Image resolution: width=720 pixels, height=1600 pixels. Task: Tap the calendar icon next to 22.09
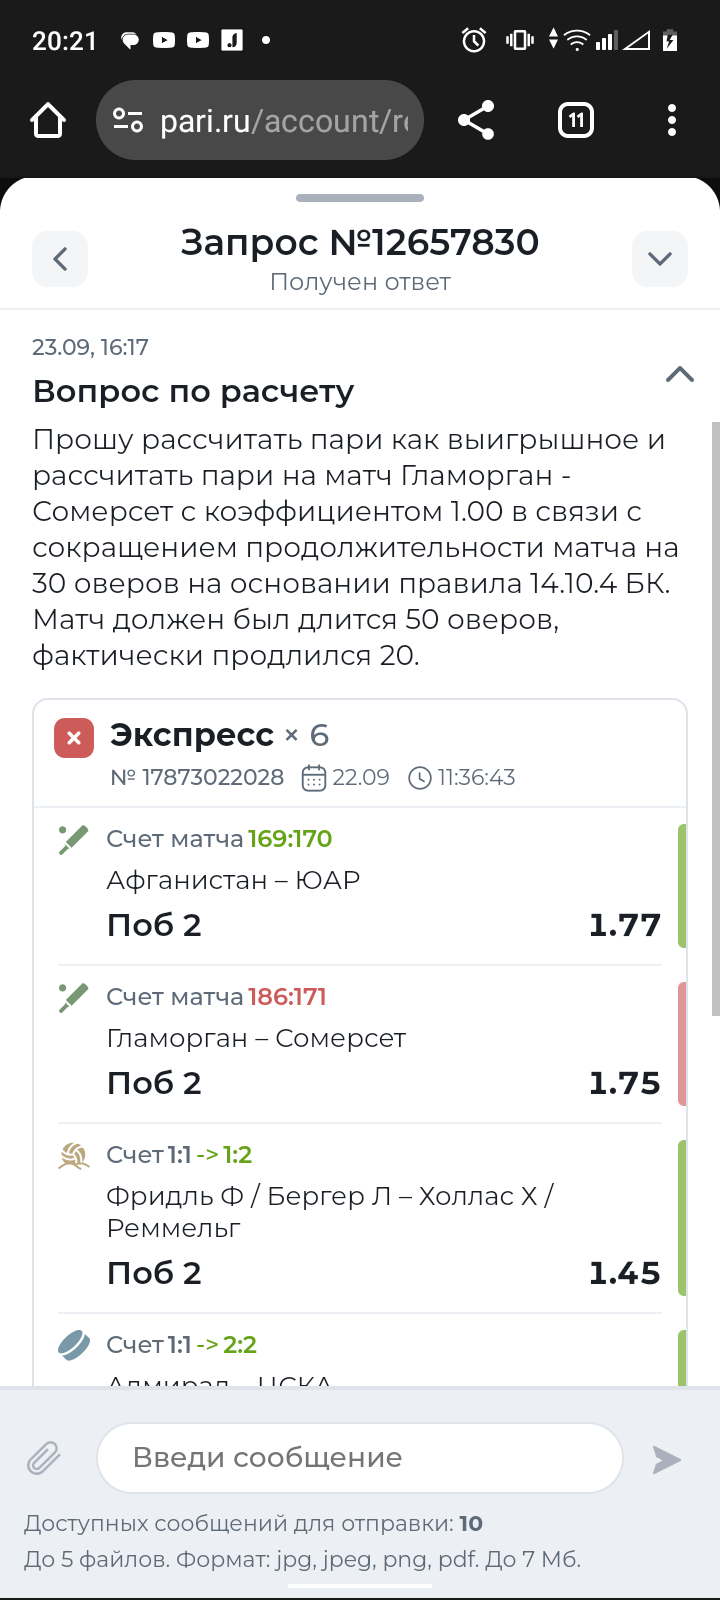314,777
